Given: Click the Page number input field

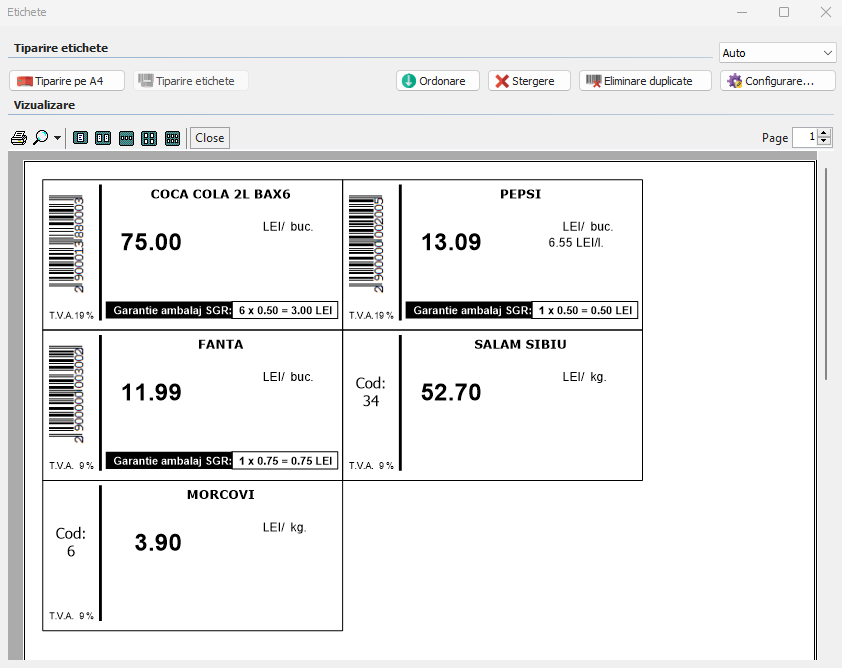Looking at the screenshot, I should pos(804,138).
